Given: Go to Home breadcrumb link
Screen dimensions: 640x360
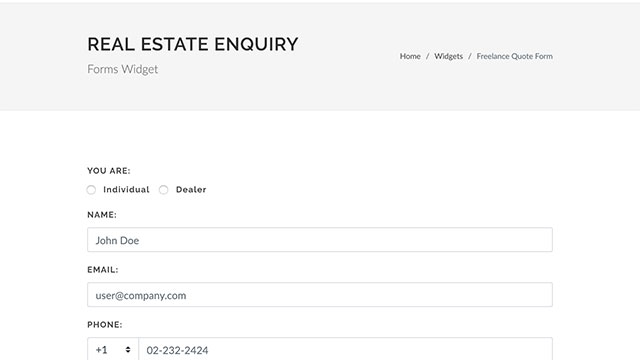Looking at the screenshot, I should coord(410,56).
